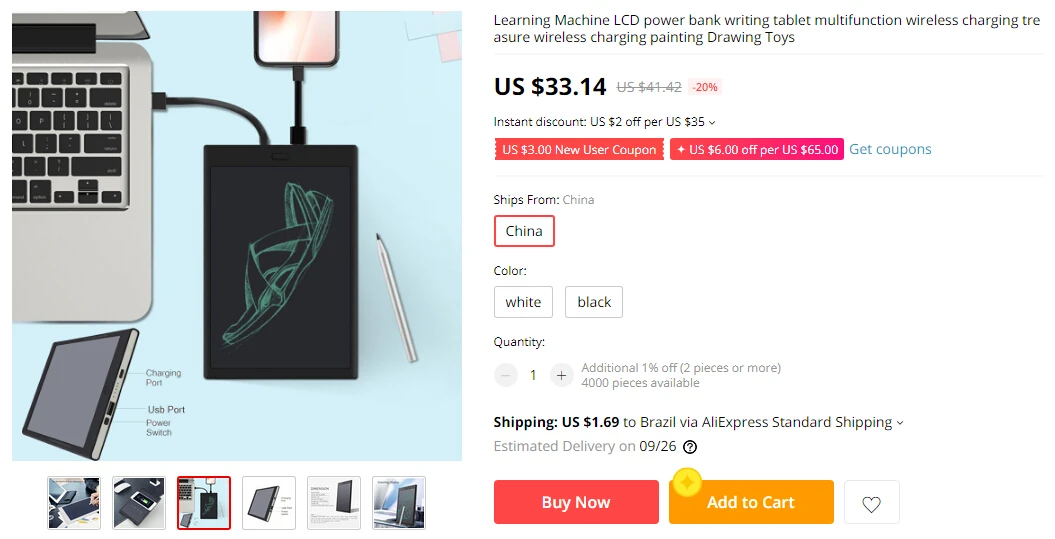View the wireless charging thumbnail image

[139, 503]
